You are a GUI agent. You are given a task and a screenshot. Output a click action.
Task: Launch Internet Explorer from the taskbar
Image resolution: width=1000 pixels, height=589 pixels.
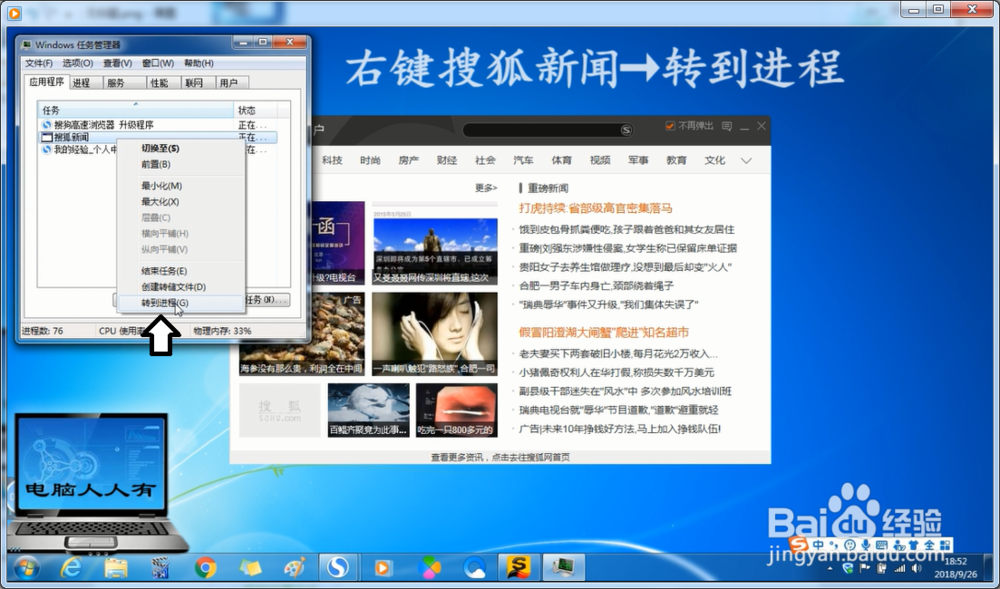(x=71, y=567)
